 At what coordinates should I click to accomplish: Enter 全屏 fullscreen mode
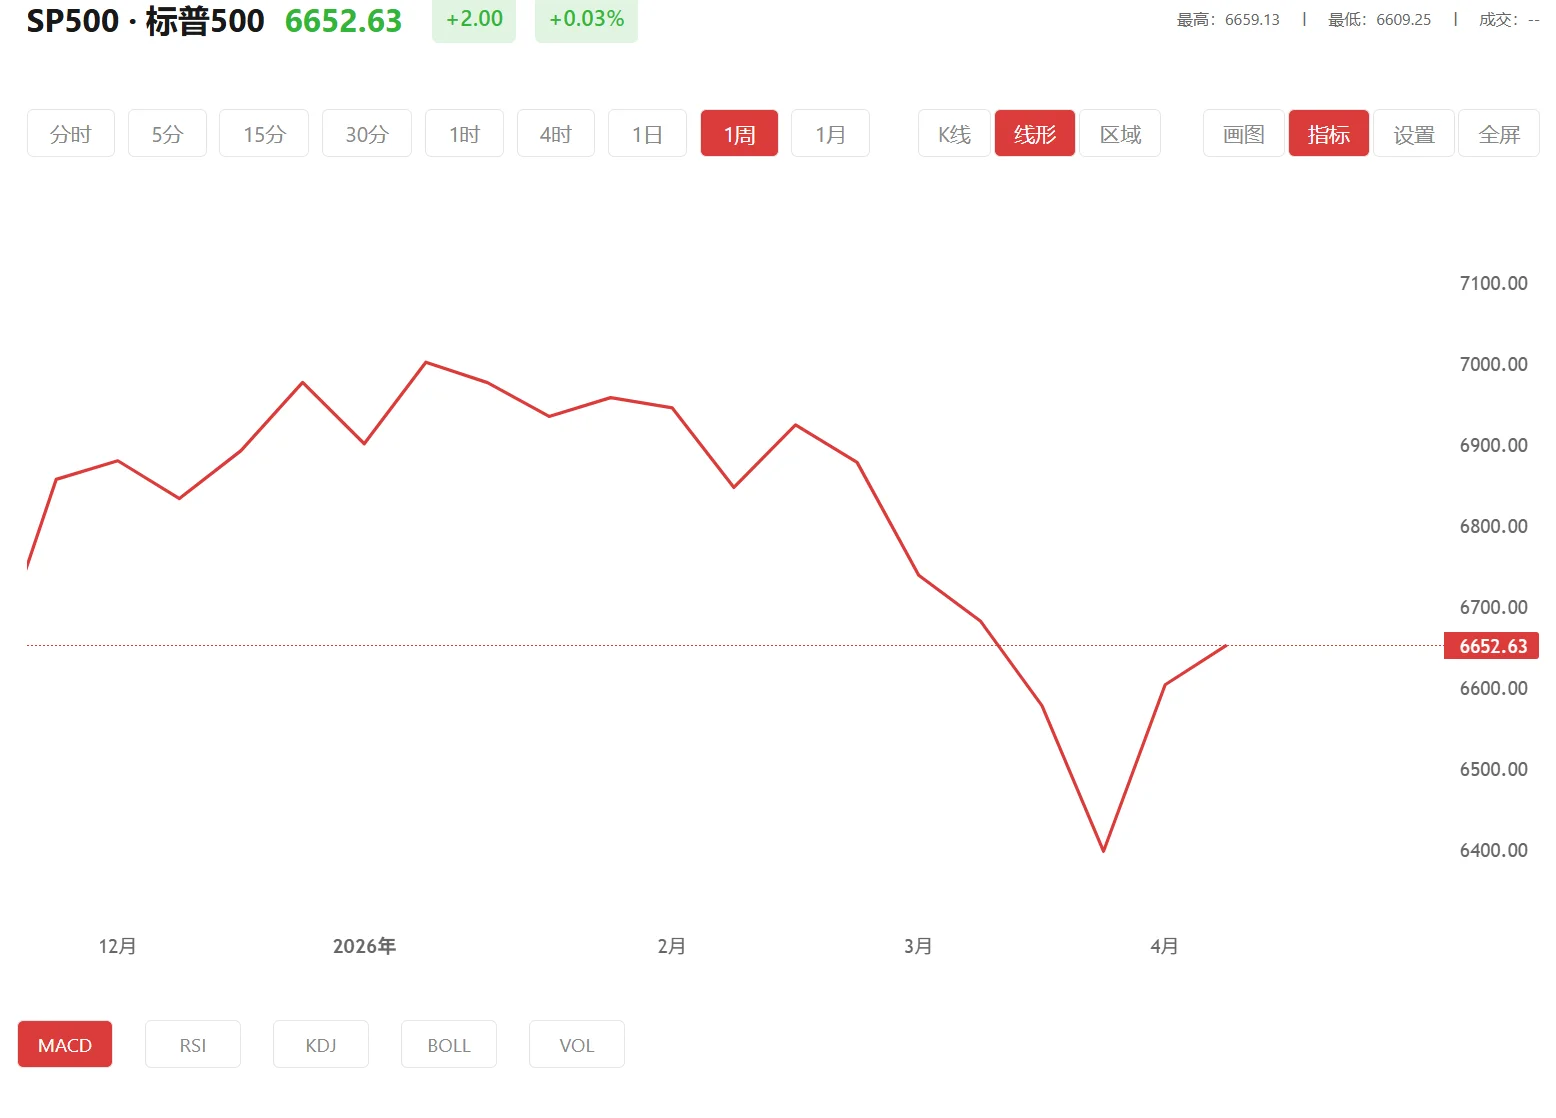1499,134
